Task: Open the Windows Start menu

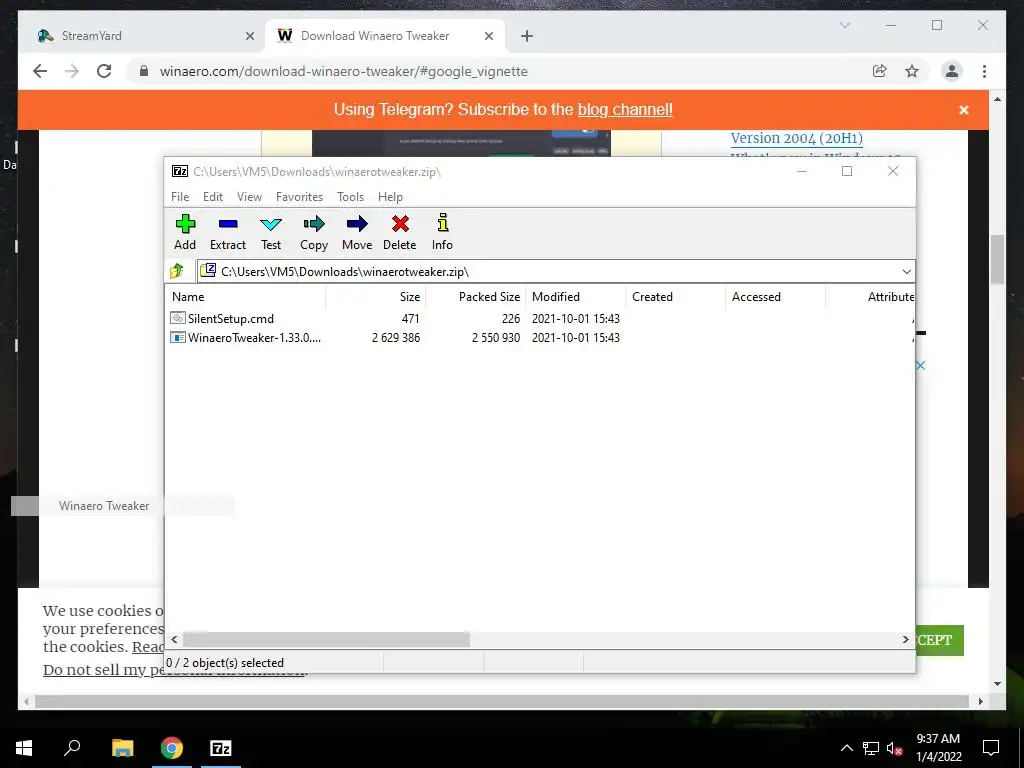Action: pos(24,748)
